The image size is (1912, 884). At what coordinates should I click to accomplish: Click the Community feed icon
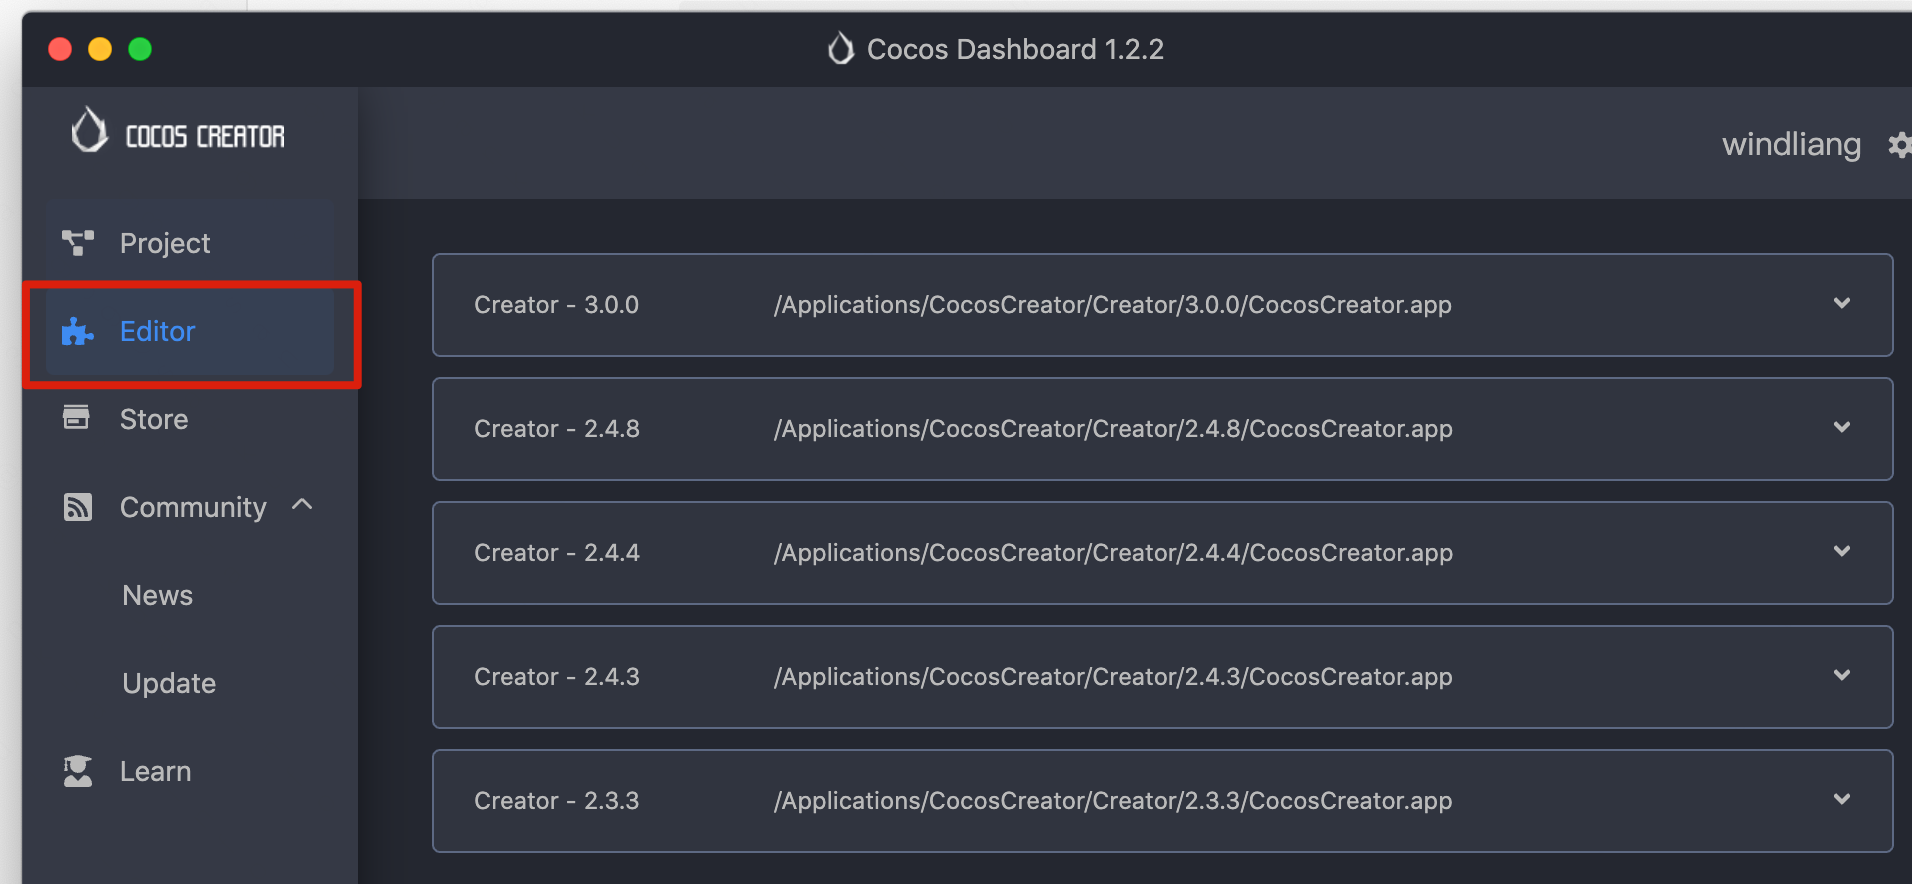point(78,507)
